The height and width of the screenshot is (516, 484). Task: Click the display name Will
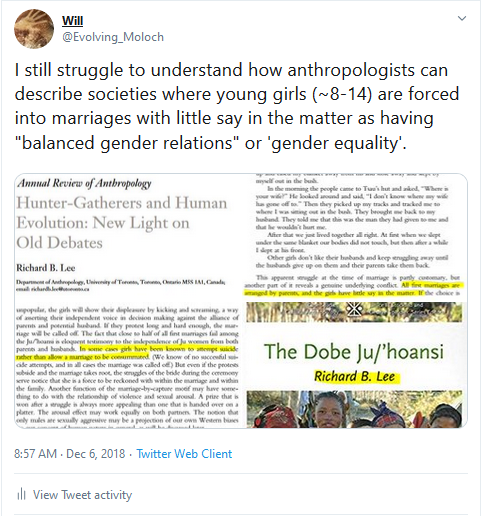(x=72, y=21)
